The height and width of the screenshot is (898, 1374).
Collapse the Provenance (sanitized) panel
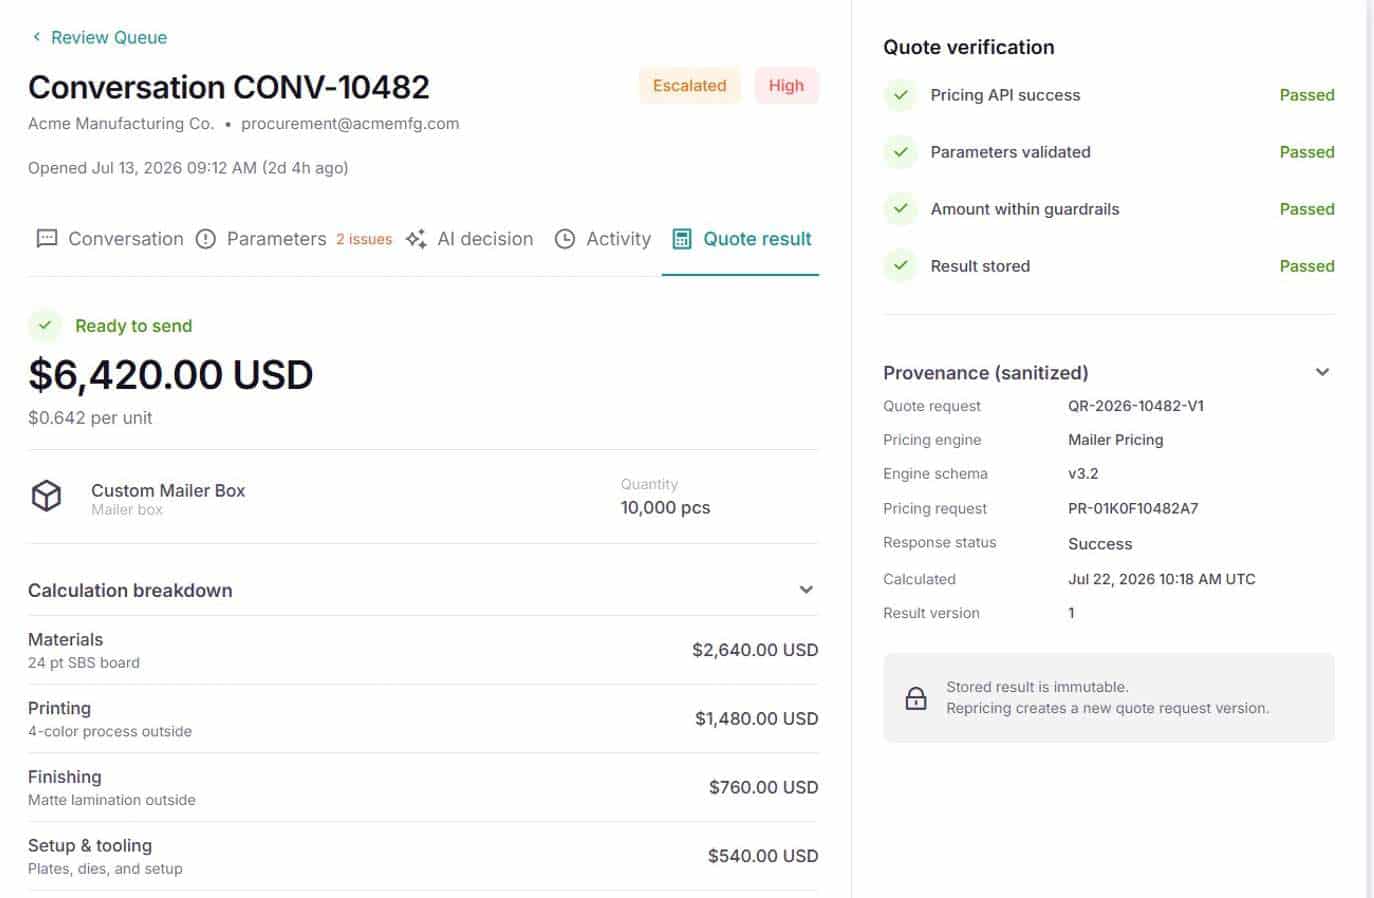pos(1322,372)
